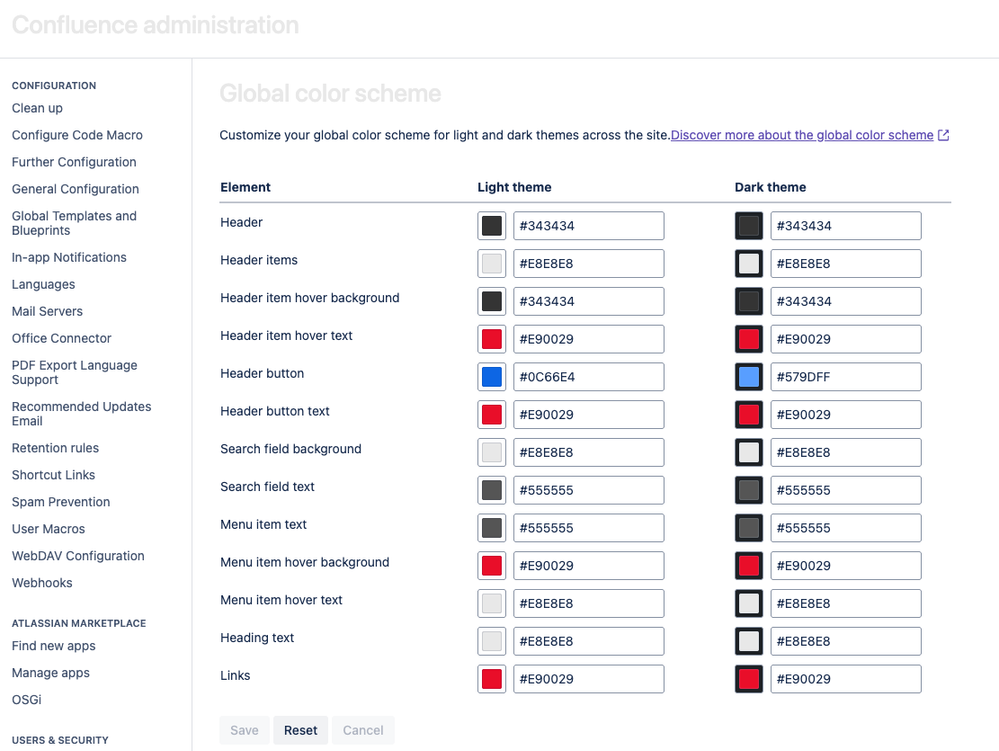Open General Configuration
999x751 pixels.
(x=75, y=189)
